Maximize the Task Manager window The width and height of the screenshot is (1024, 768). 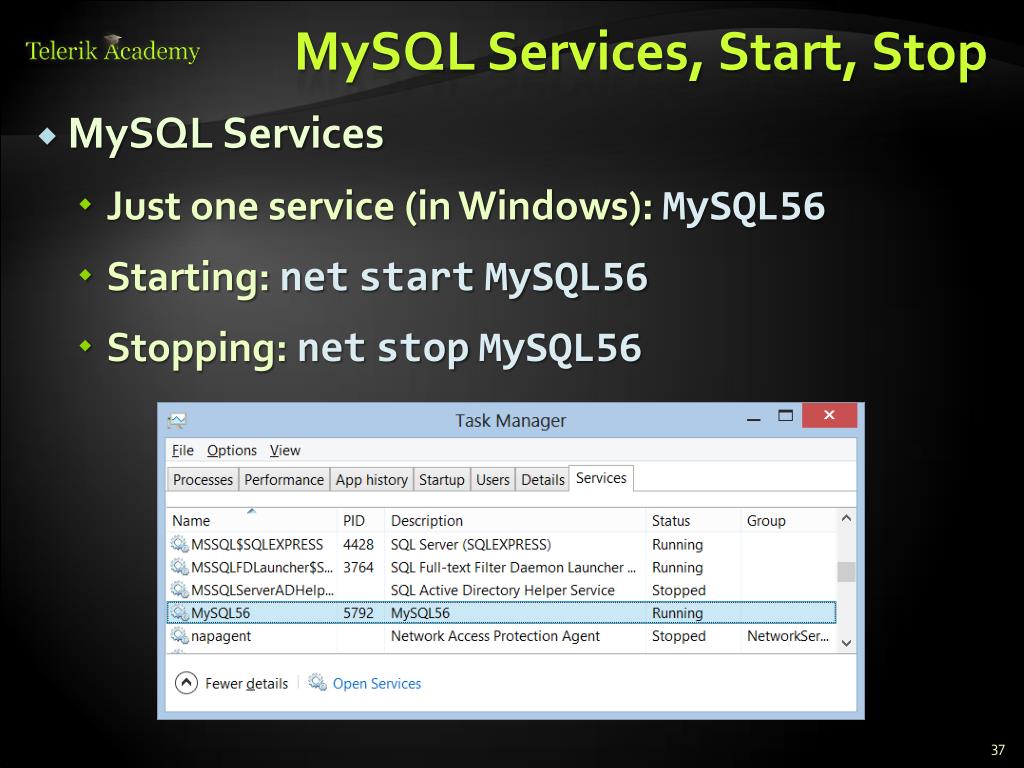786,415
